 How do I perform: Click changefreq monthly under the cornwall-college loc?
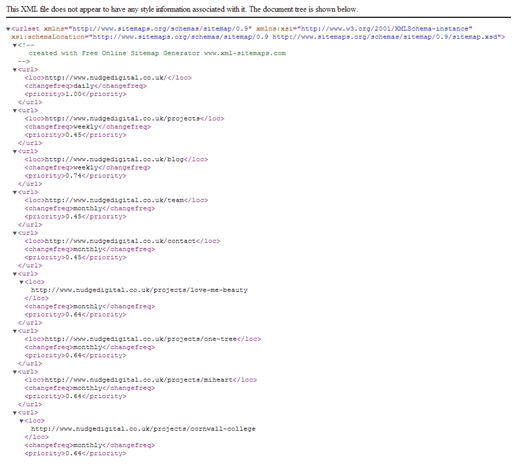(89, 445)
